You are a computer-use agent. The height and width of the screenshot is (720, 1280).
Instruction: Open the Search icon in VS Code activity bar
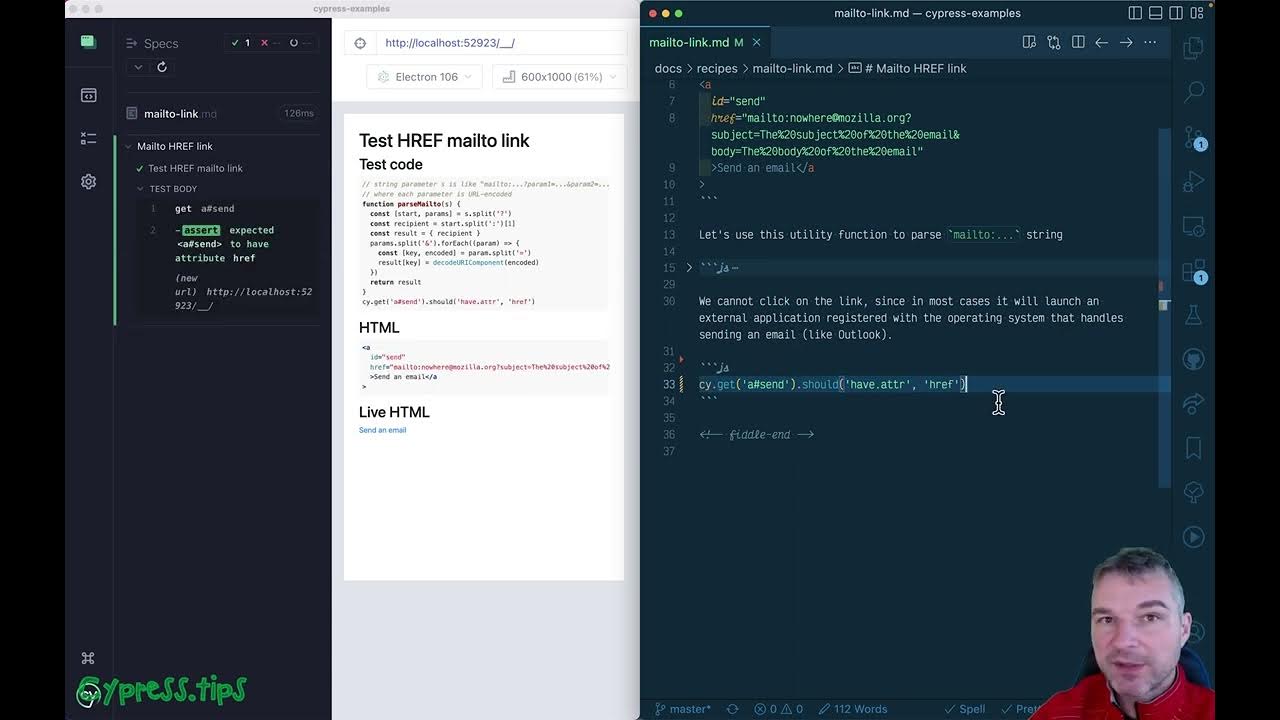click(1193, 92)
